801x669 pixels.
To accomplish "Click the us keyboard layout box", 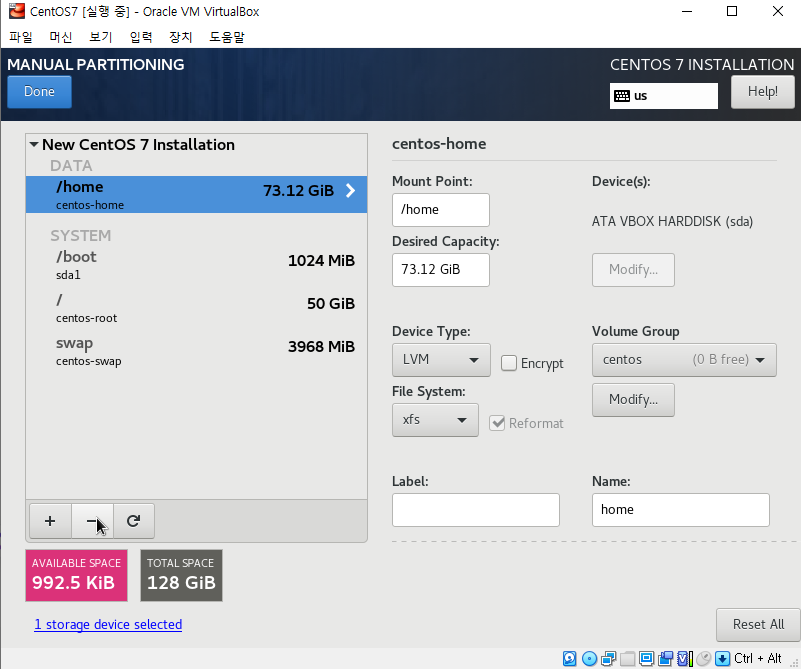I will click(664, 96).
